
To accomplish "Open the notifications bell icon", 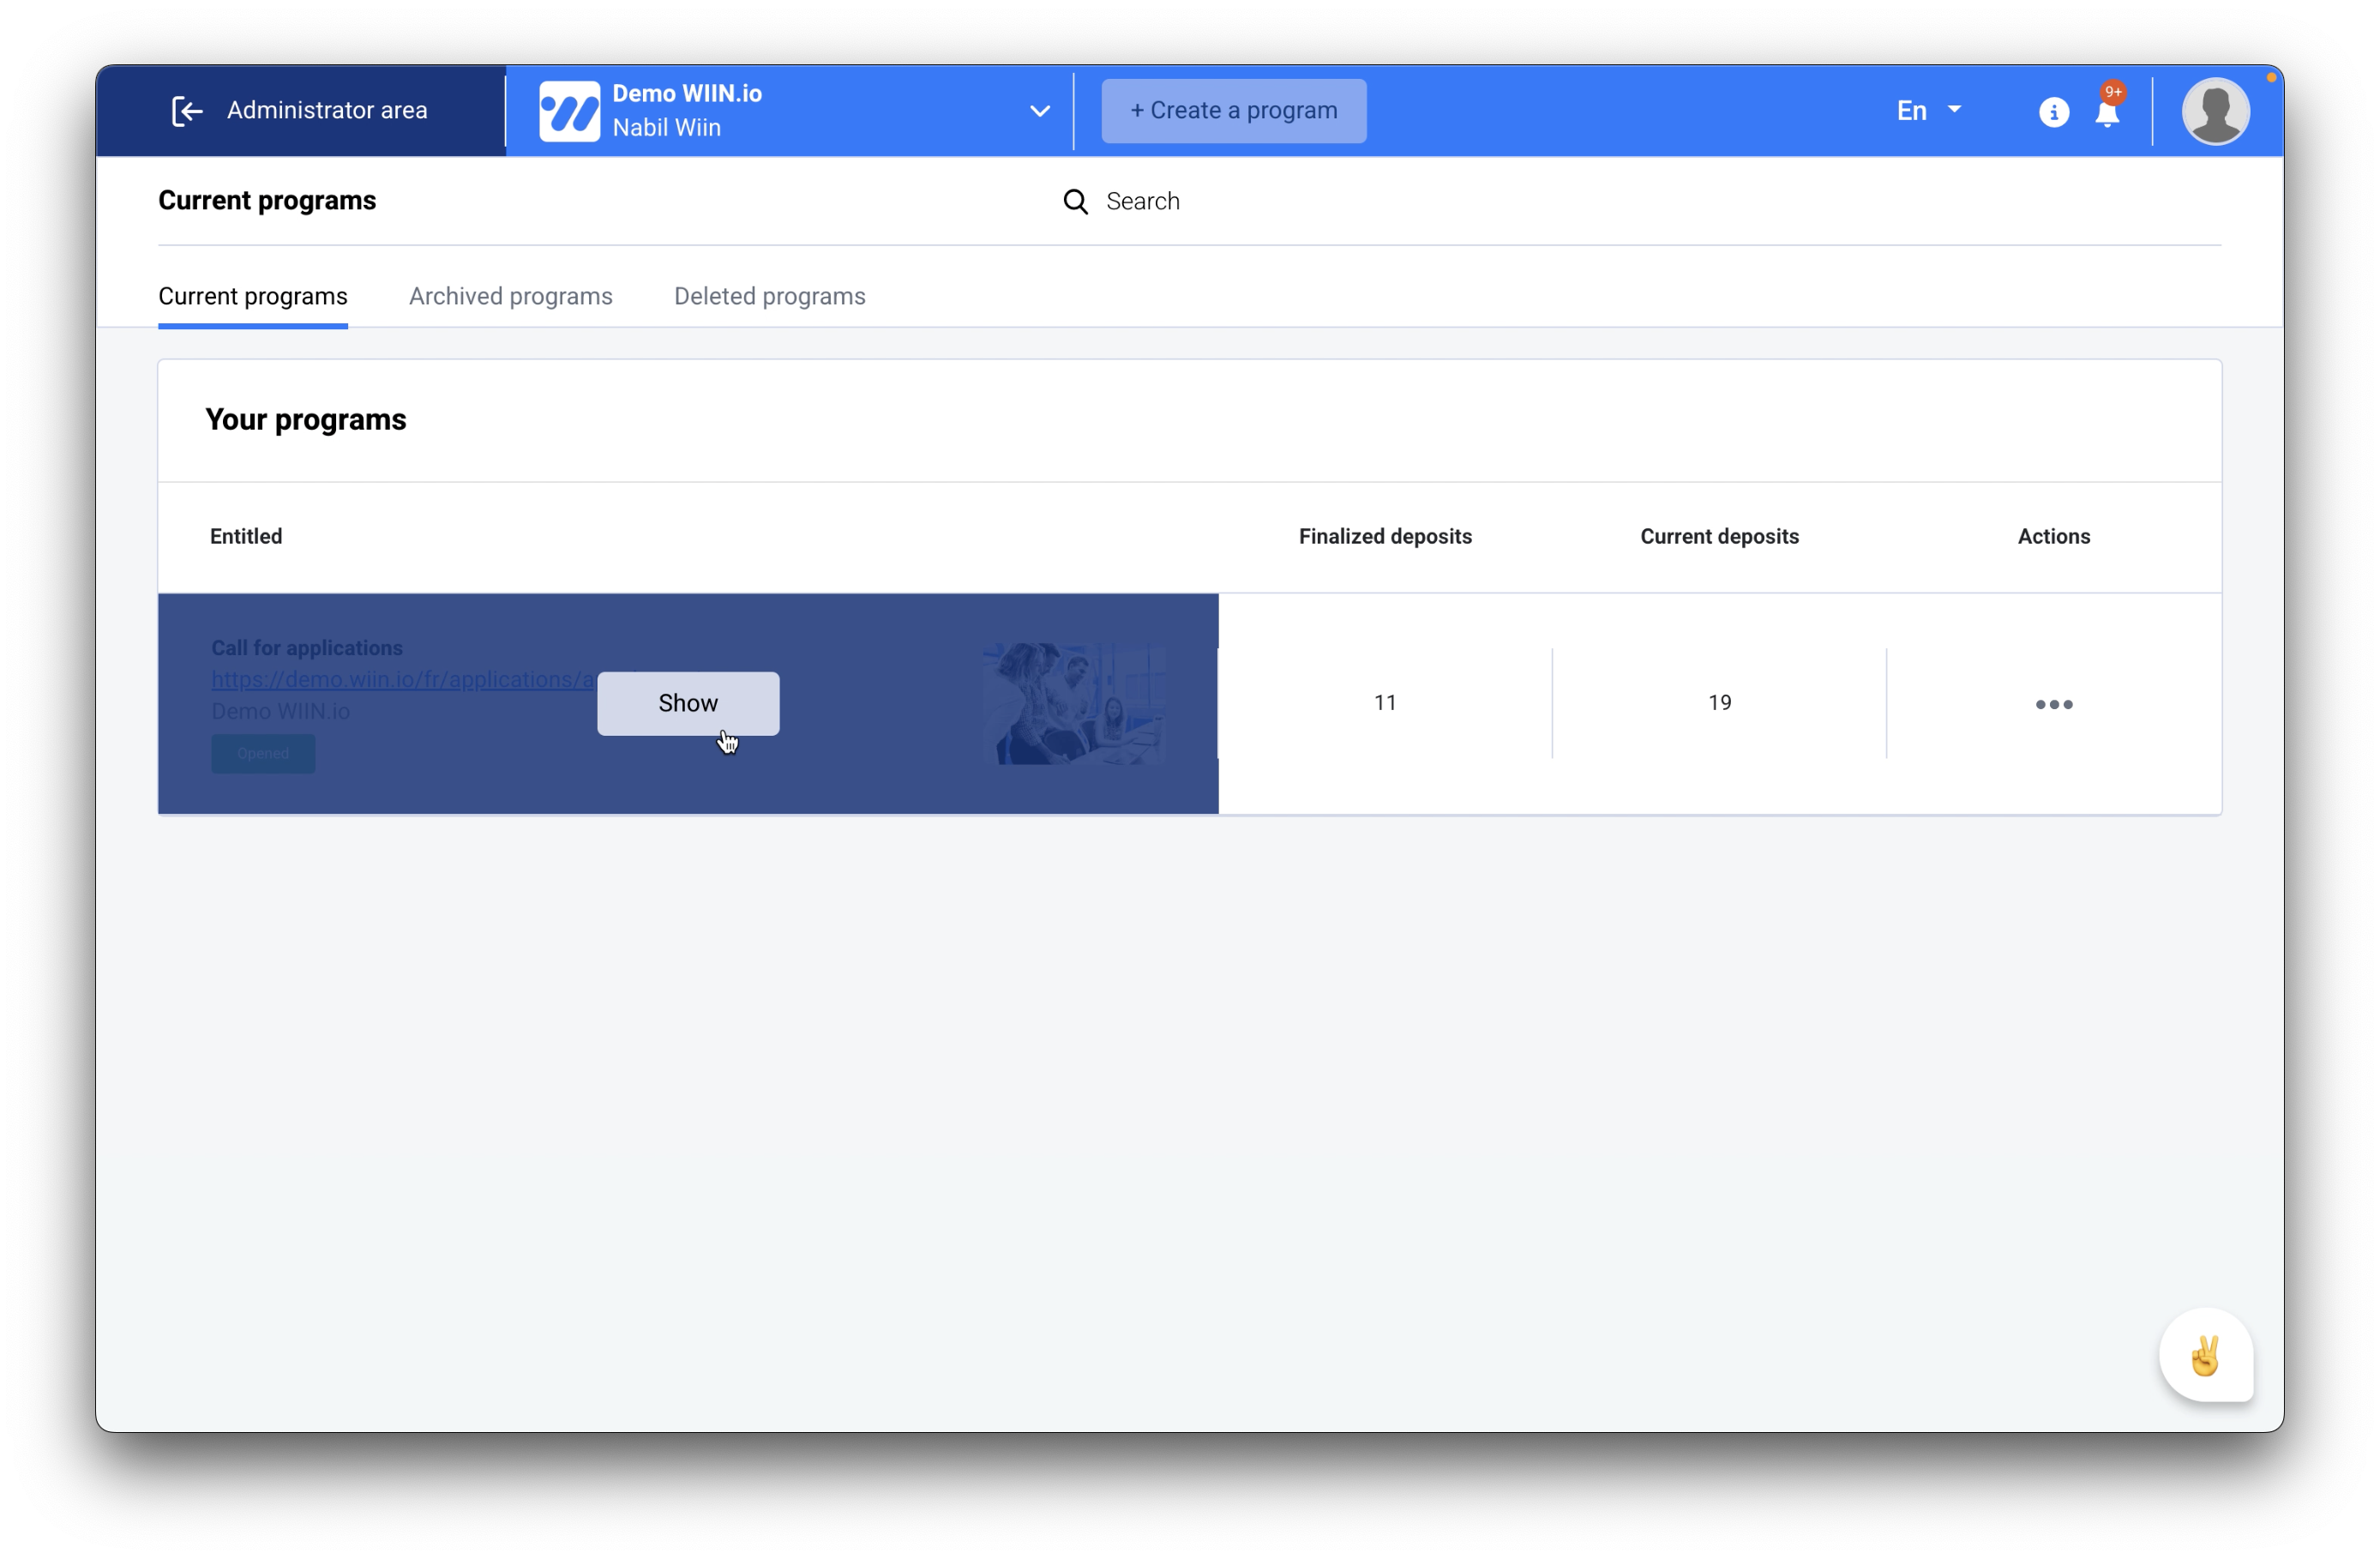I will (2107, 111).
